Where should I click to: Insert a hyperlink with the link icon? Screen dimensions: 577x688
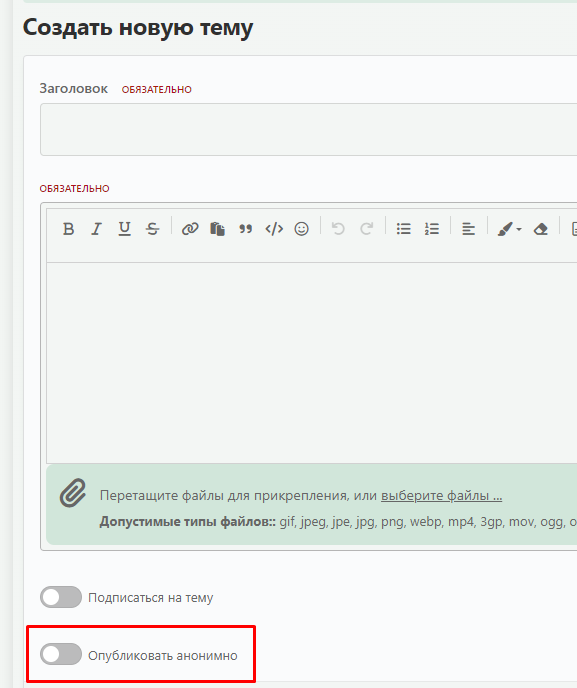190,229
